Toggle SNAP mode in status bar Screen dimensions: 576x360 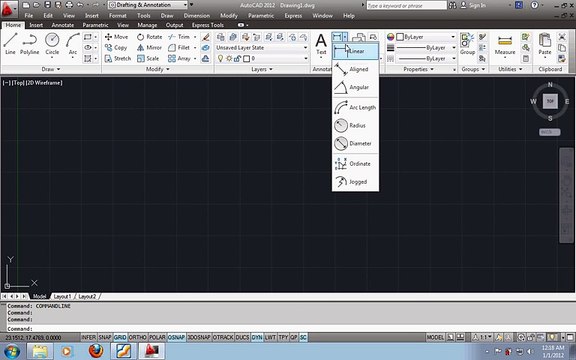point(105,337)
